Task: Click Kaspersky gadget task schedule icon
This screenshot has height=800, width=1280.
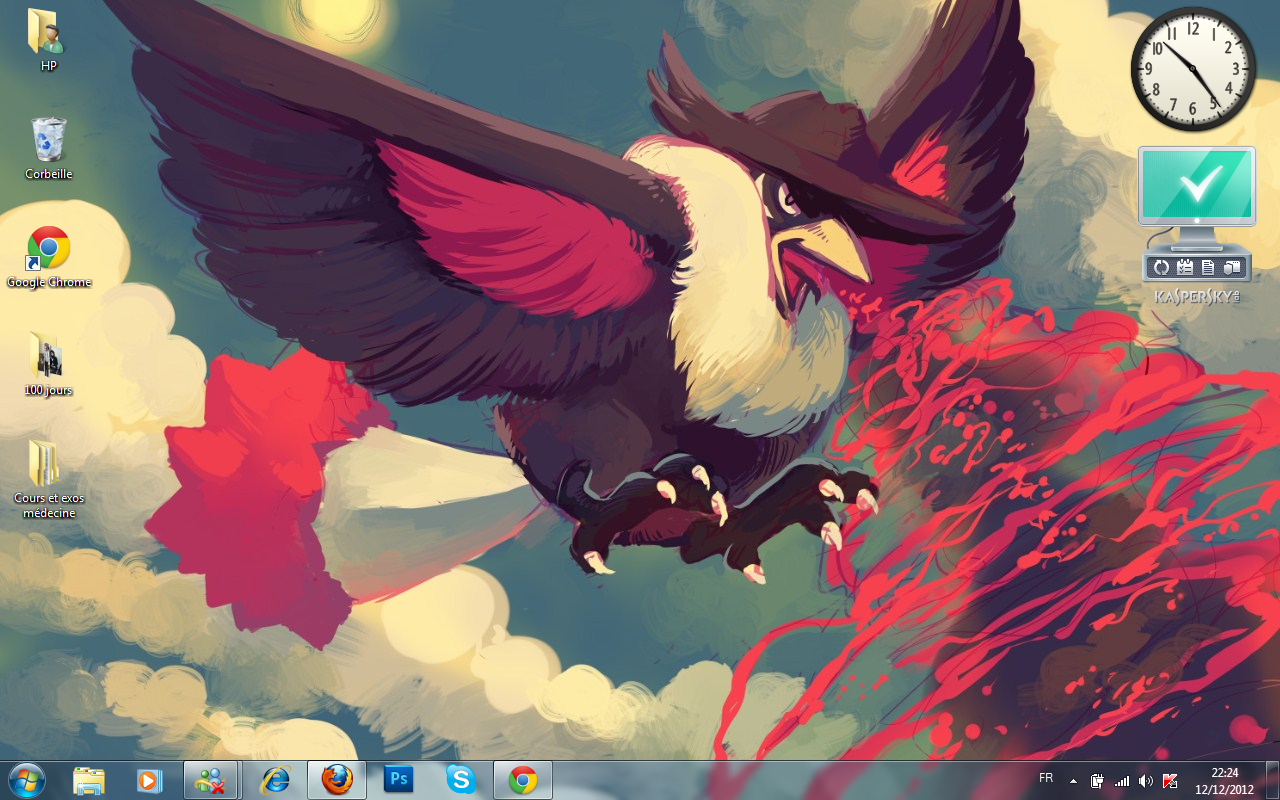Action: tap(1185, 267)
